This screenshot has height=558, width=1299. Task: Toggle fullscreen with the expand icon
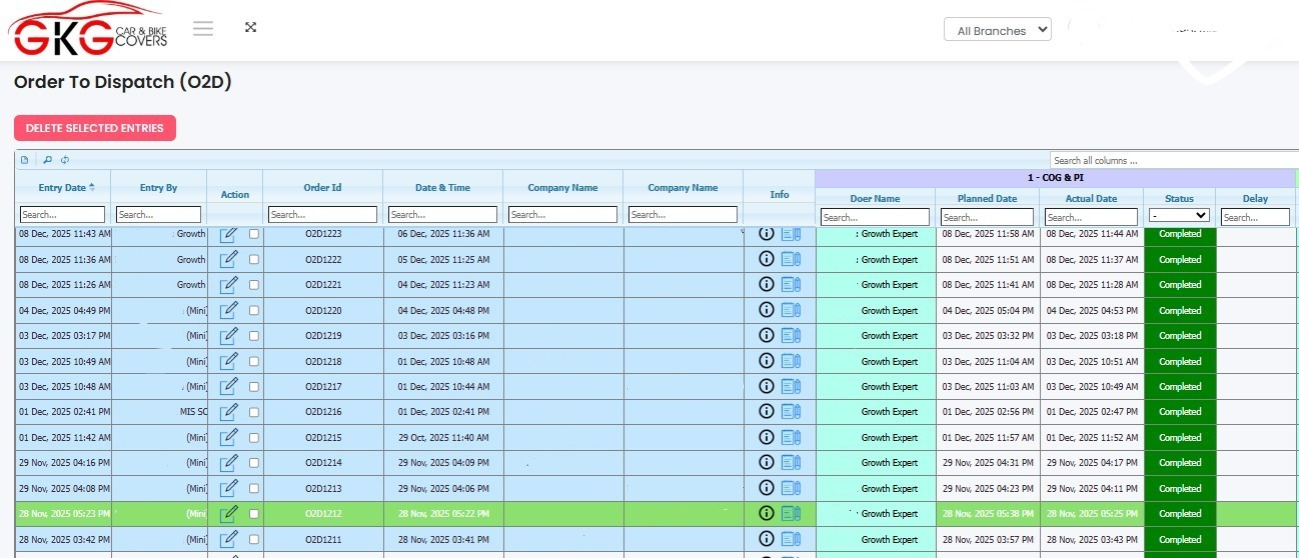pyautogui.click(x=251, y=27)
